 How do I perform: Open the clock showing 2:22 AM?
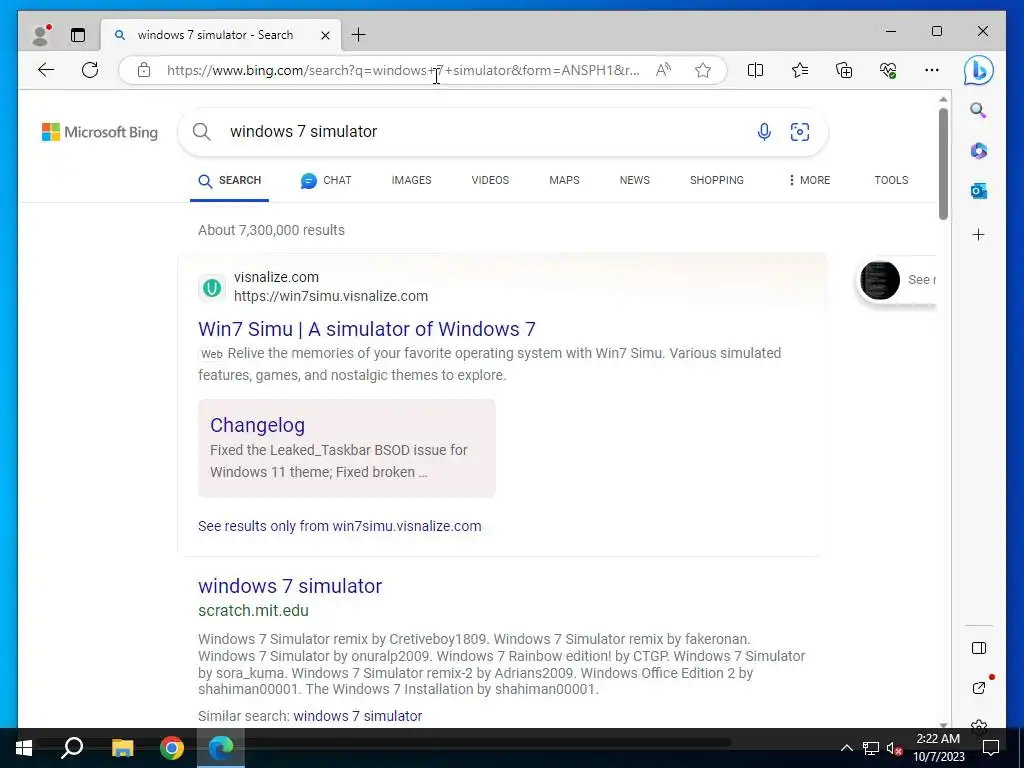coord(938,748)
